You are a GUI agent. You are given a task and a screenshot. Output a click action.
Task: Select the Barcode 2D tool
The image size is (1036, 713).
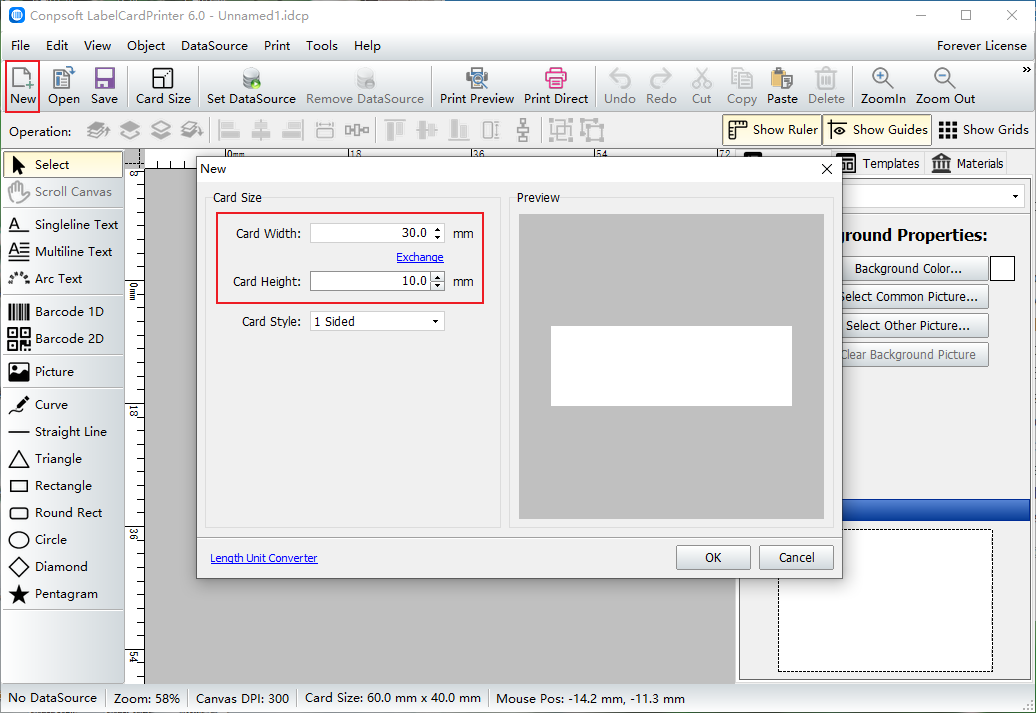(63, 339)
